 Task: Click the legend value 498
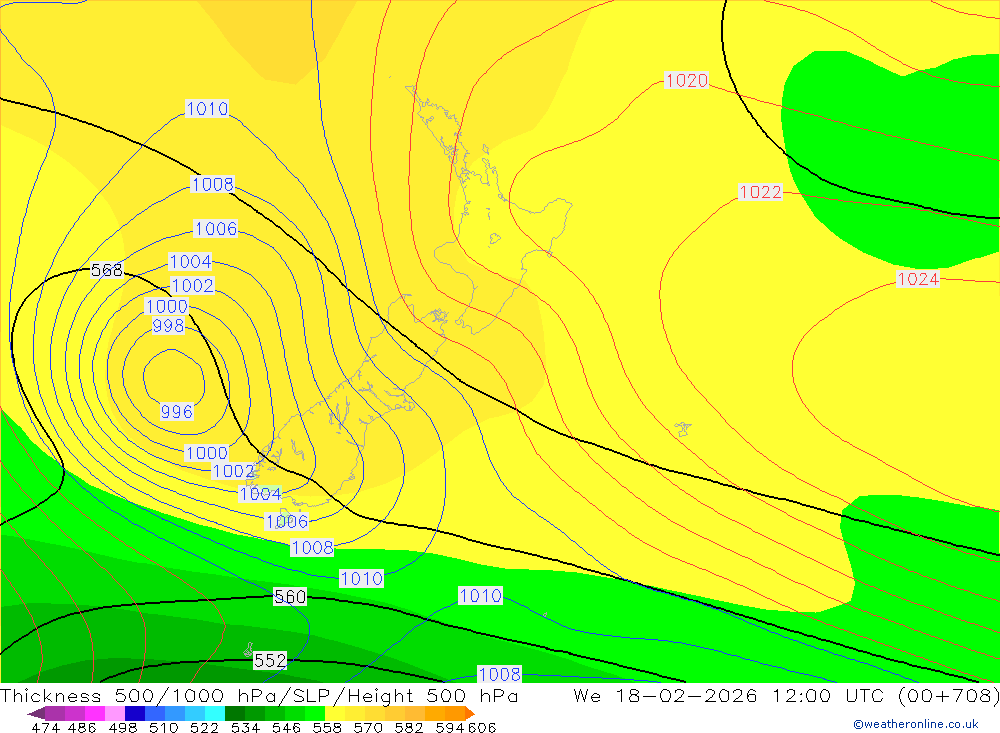point(122,727)
